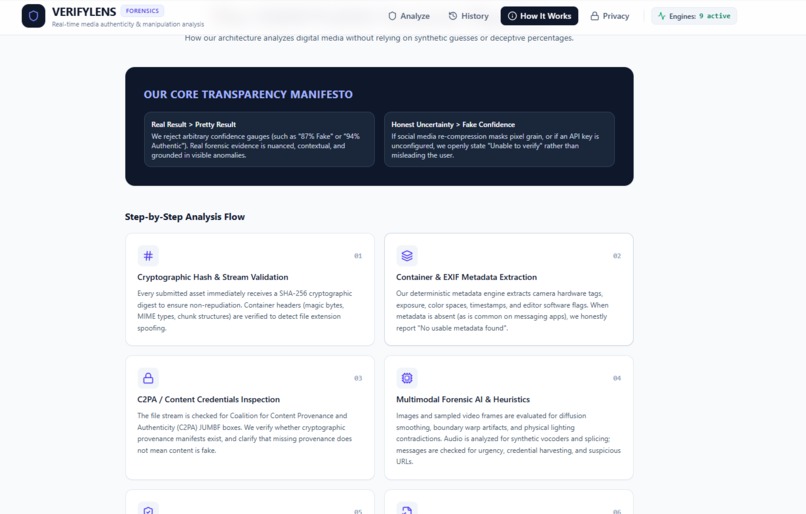Click the tagline 'Real-time media authenticity & manipulation analysis'
This screenshot has height=514, width=806.
click(128, 24)
